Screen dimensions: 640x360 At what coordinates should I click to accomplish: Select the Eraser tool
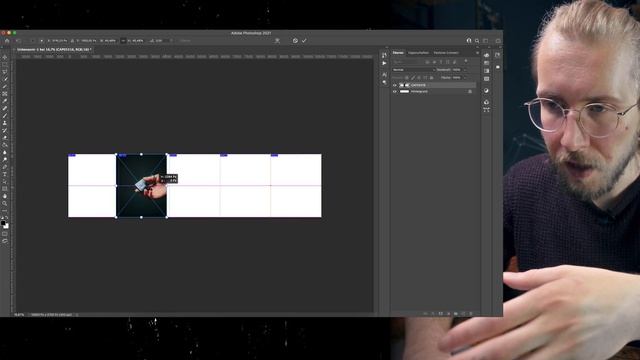click(x=5, y=138)
